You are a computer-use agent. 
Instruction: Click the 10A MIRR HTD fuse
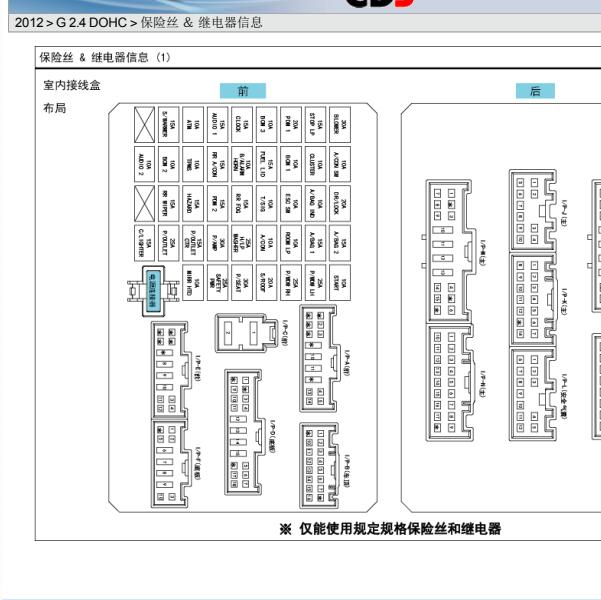tap(193, 283)
